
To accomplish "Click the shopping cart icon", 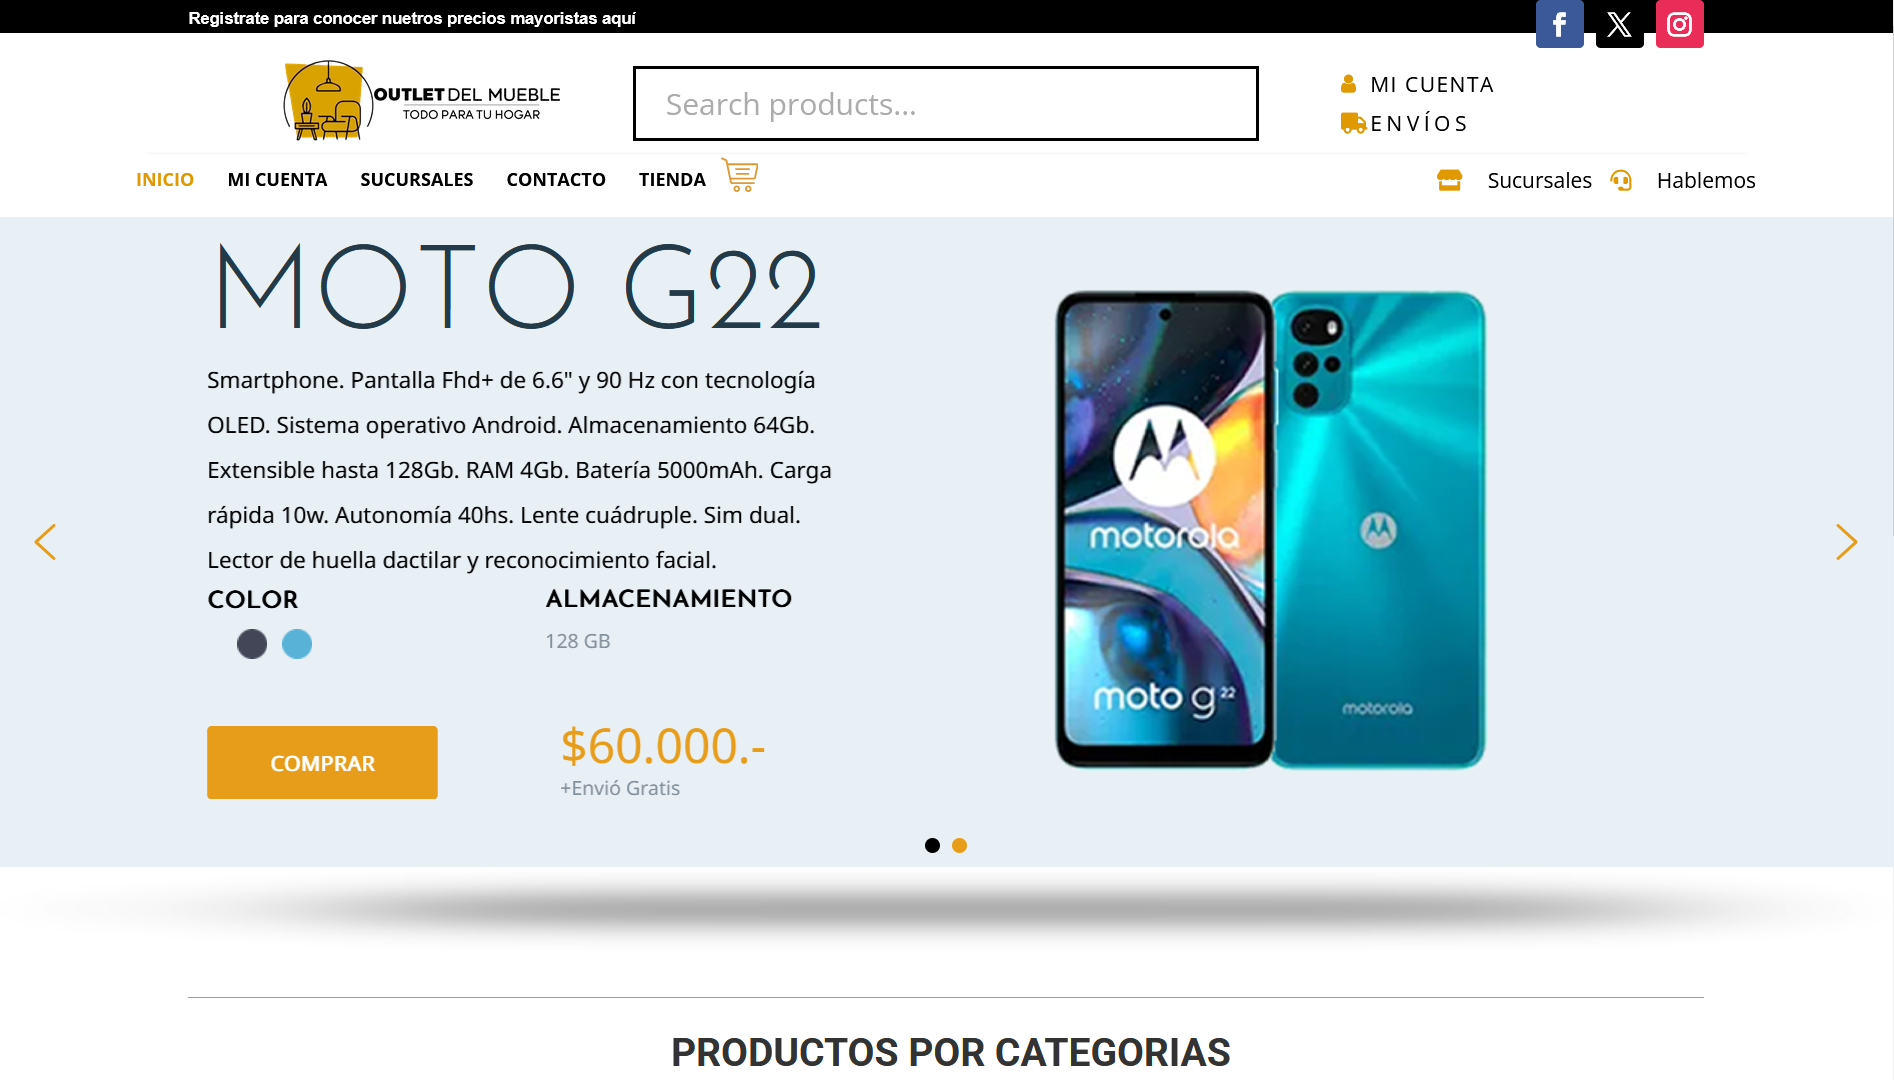I will tap(740, 175).
